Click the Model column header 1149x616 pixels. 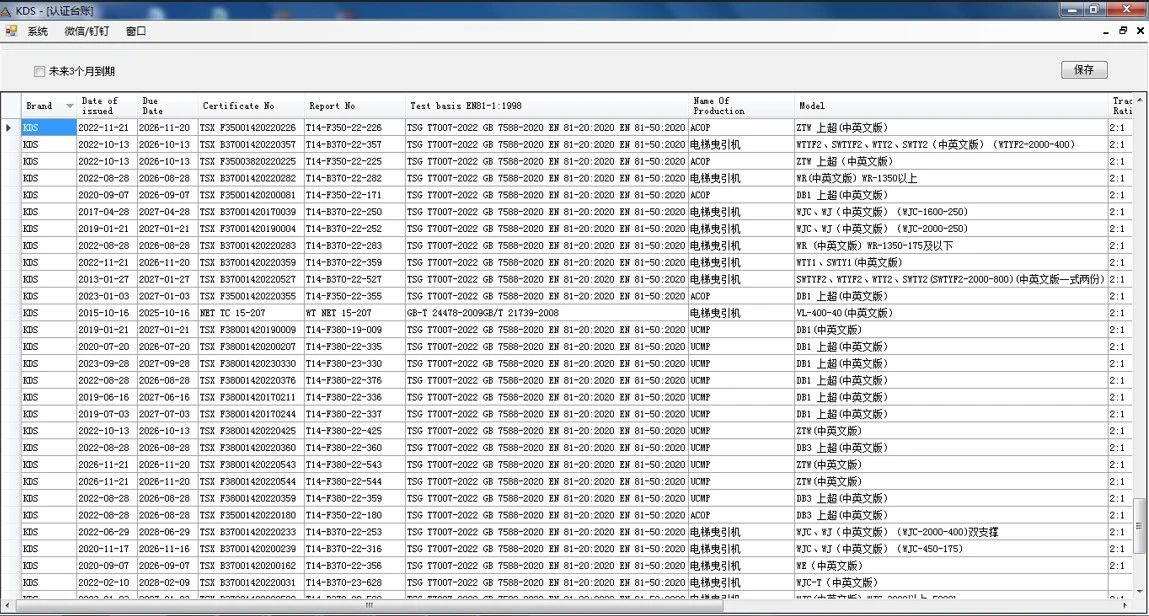coord(950,106)
